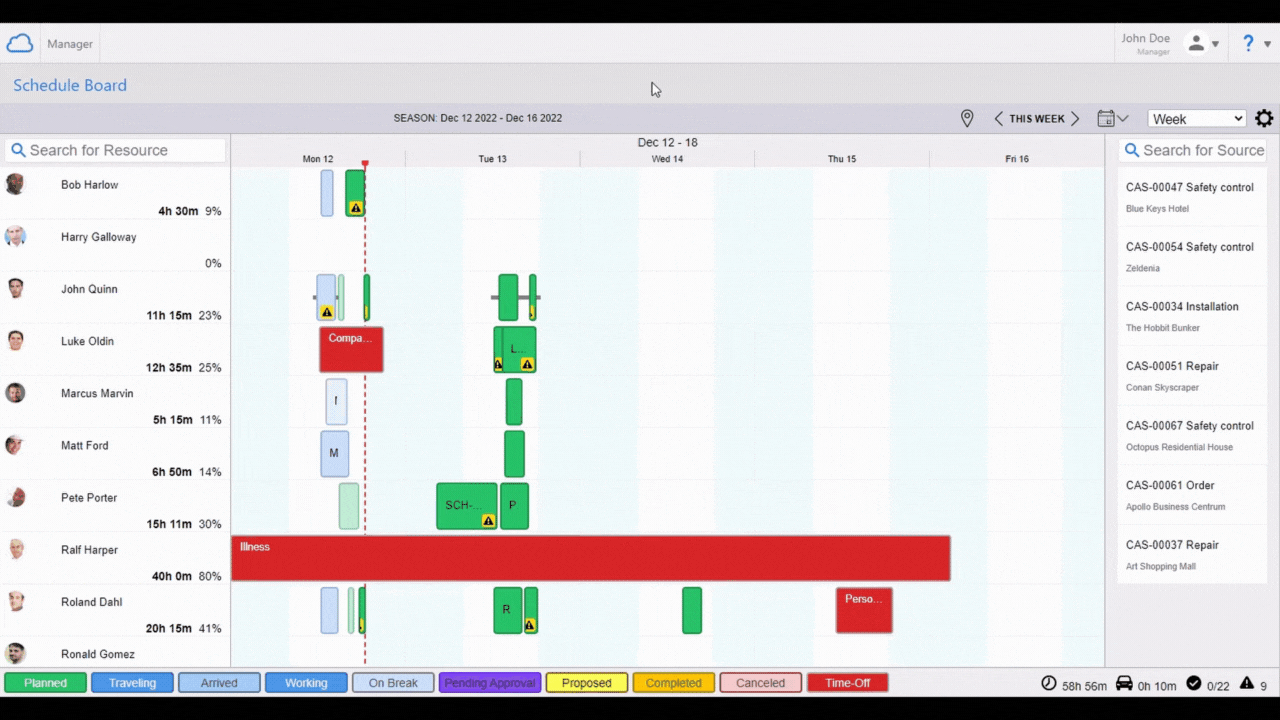Click the cloud logo icon
Viewport: 1280px width, 720px height.
coord(20,43)
